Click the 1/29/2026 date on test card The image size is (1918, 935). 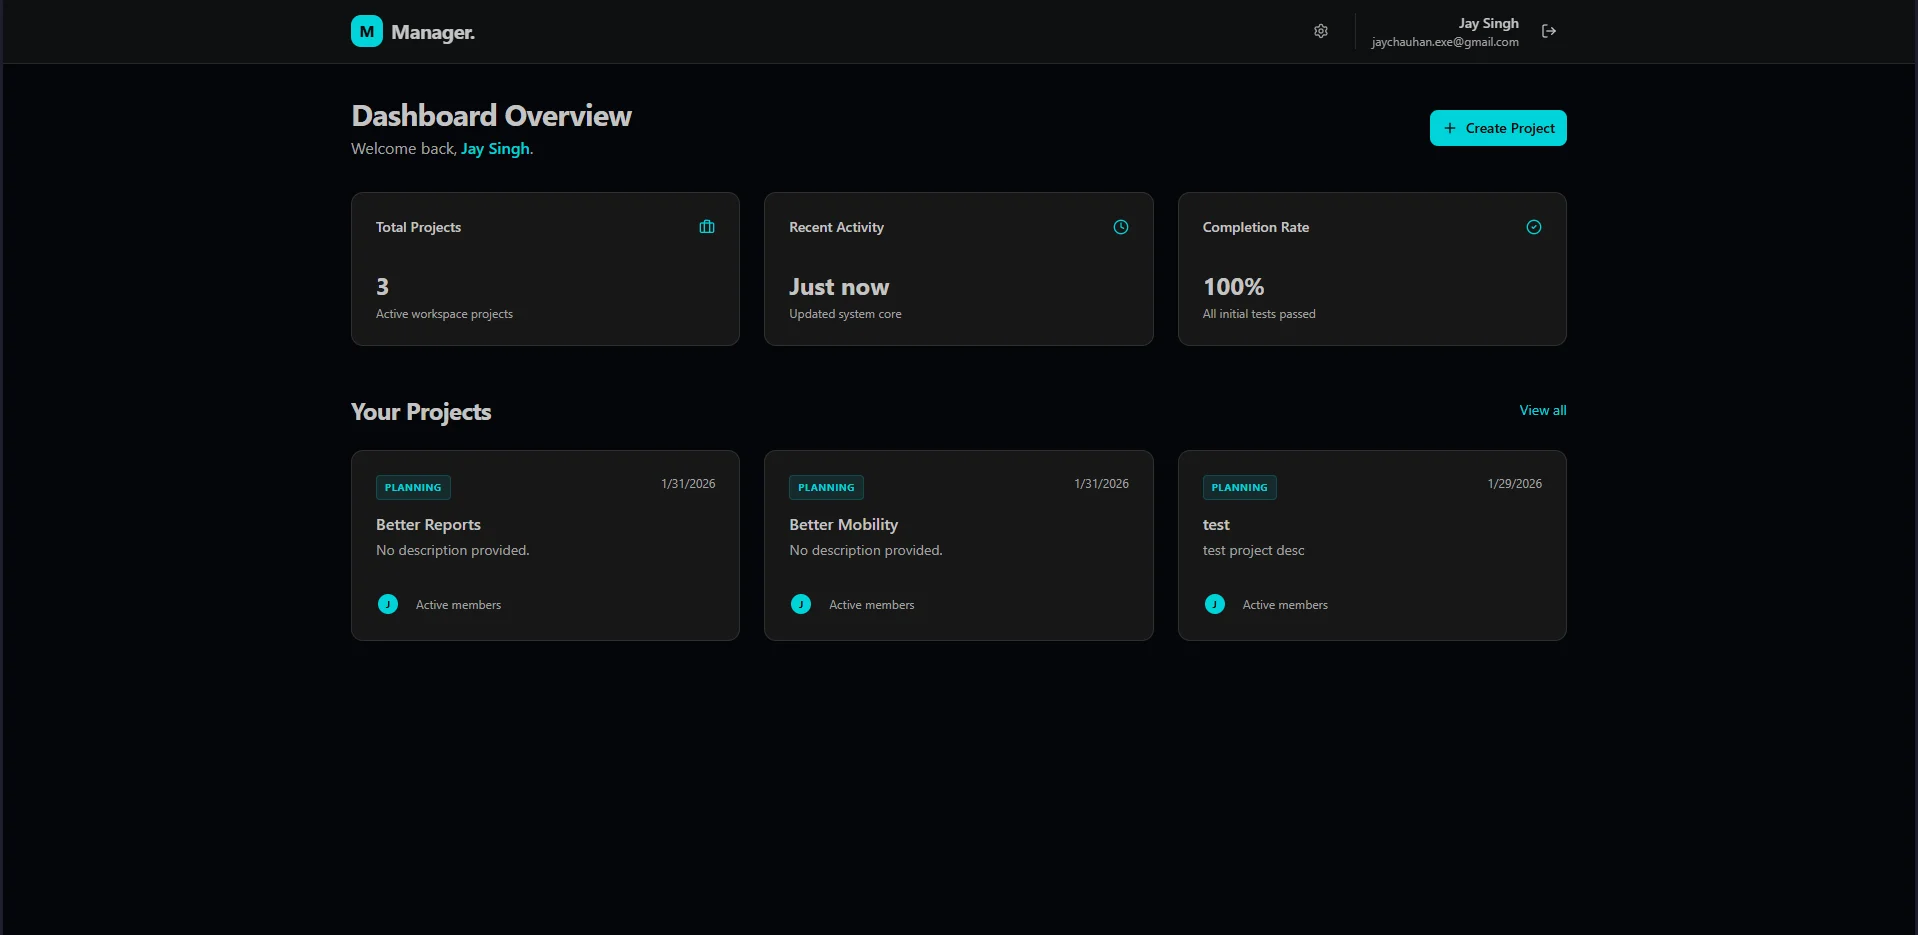point(1514,483)
